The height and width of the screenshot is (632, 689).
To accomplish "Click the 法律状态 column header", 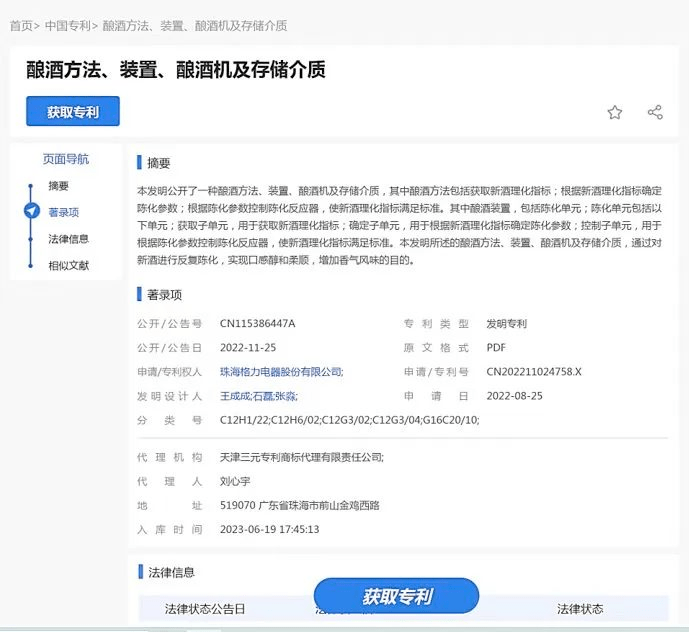I will (x=580, y=609).
